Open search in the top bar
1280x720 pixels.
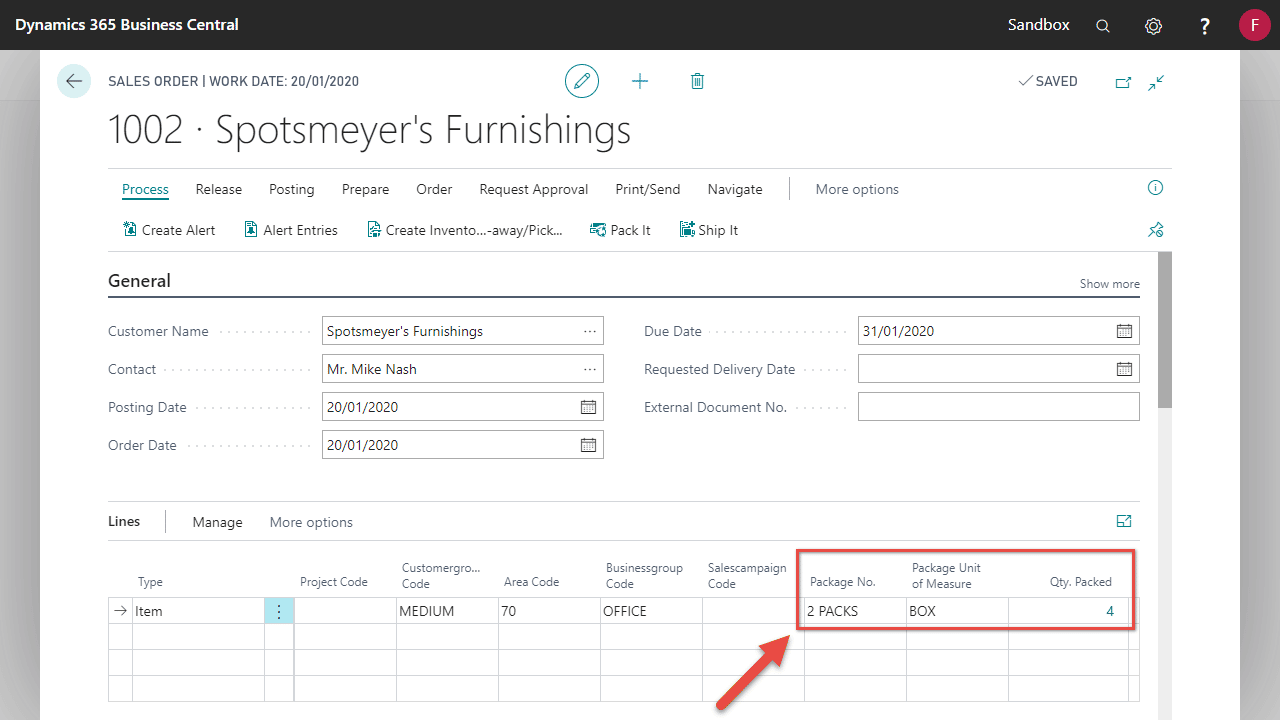[1103, 25]
